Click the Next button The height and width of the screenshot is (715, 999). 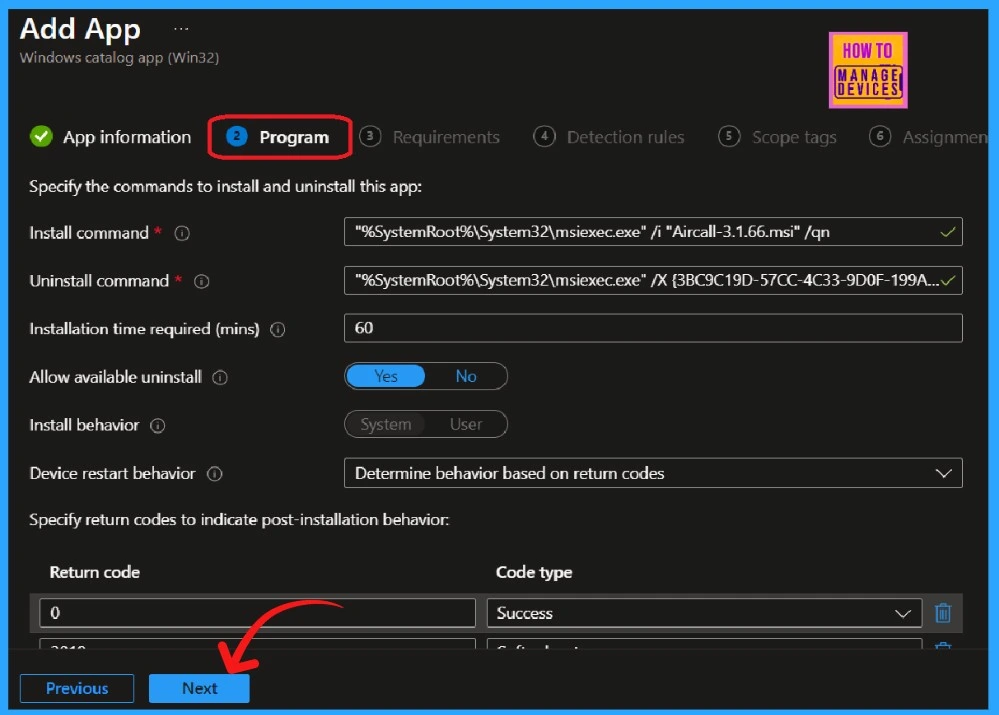click(199, 688)
